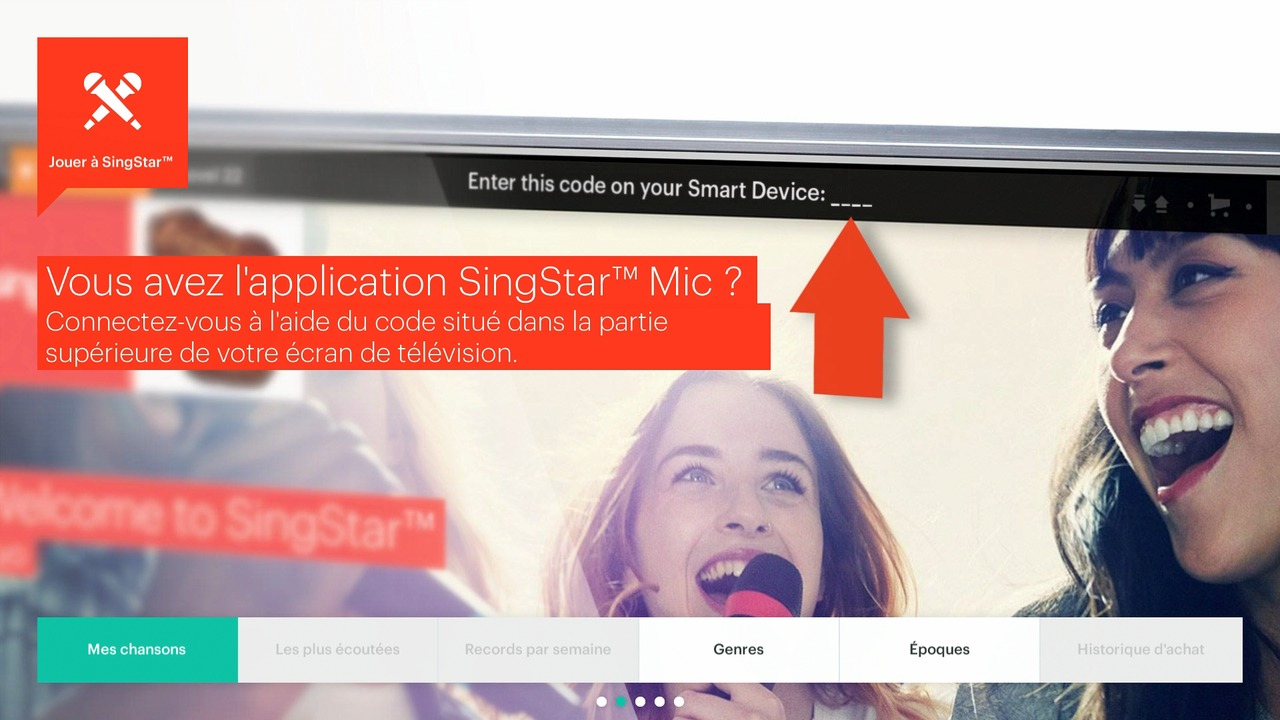Image resolution: width=1280 pixels, height=720 pixels.
Task: Jump to the third slide indicator dot
Action: (x=640, y=702)
